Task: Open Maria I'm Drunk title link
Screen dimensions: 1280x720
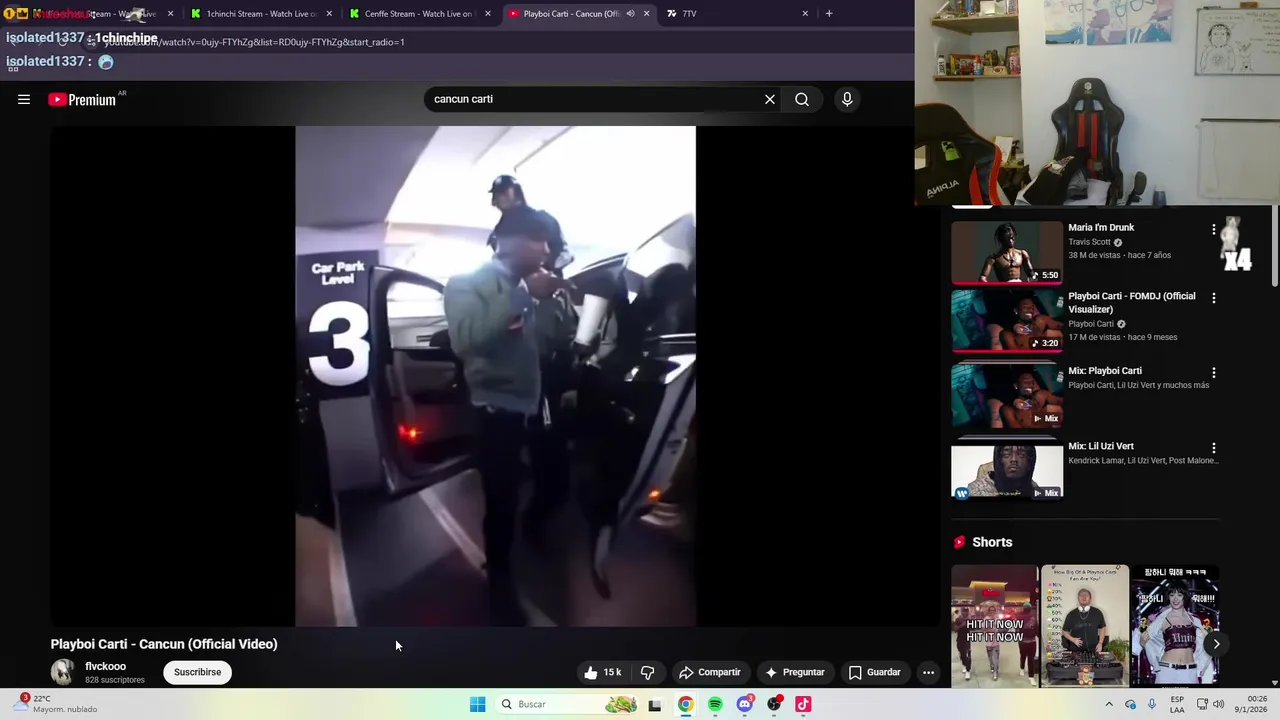Action: (1101, 227)
